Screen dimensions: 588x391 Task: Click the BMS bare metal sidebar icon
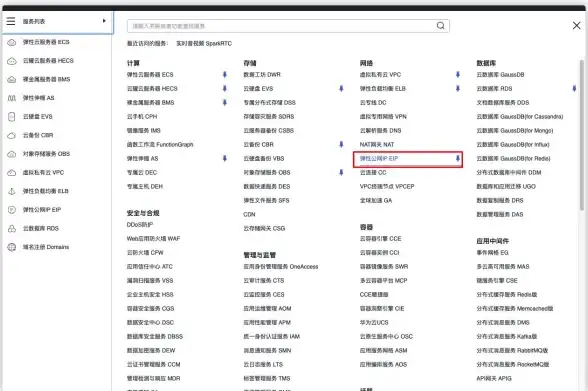(x=12, y=79)
